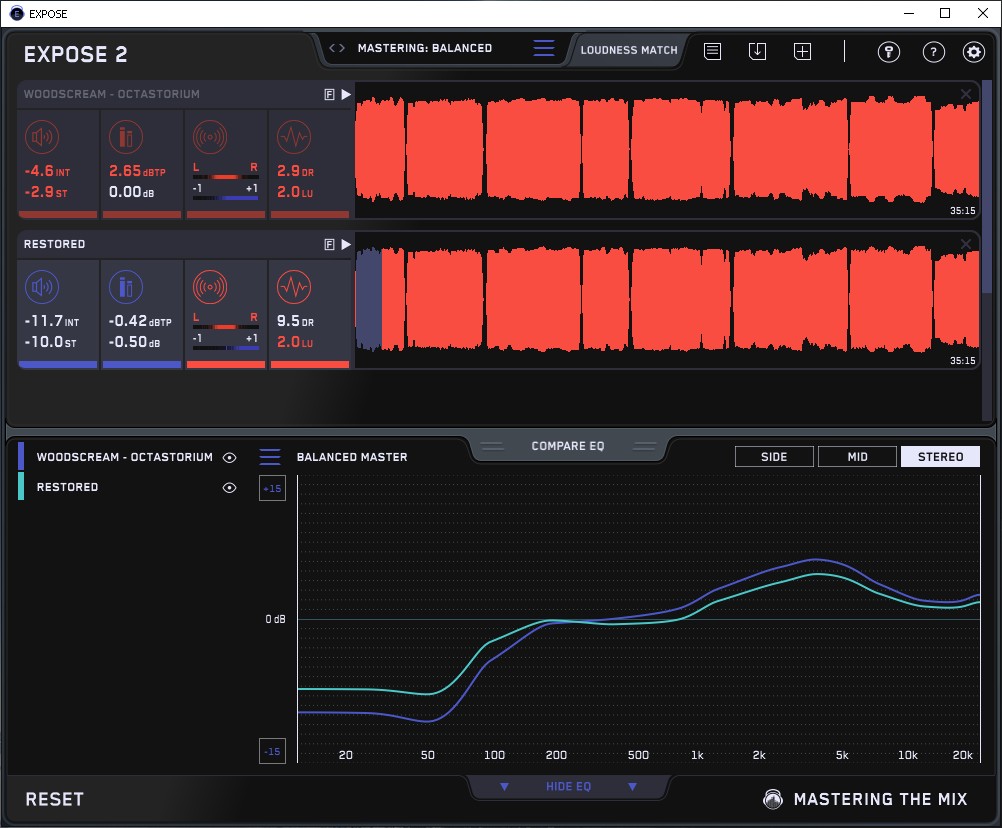Click the -0.42 dBTP peak value
This screenshot has height=828, width=1002.
[x=140, y=321]
